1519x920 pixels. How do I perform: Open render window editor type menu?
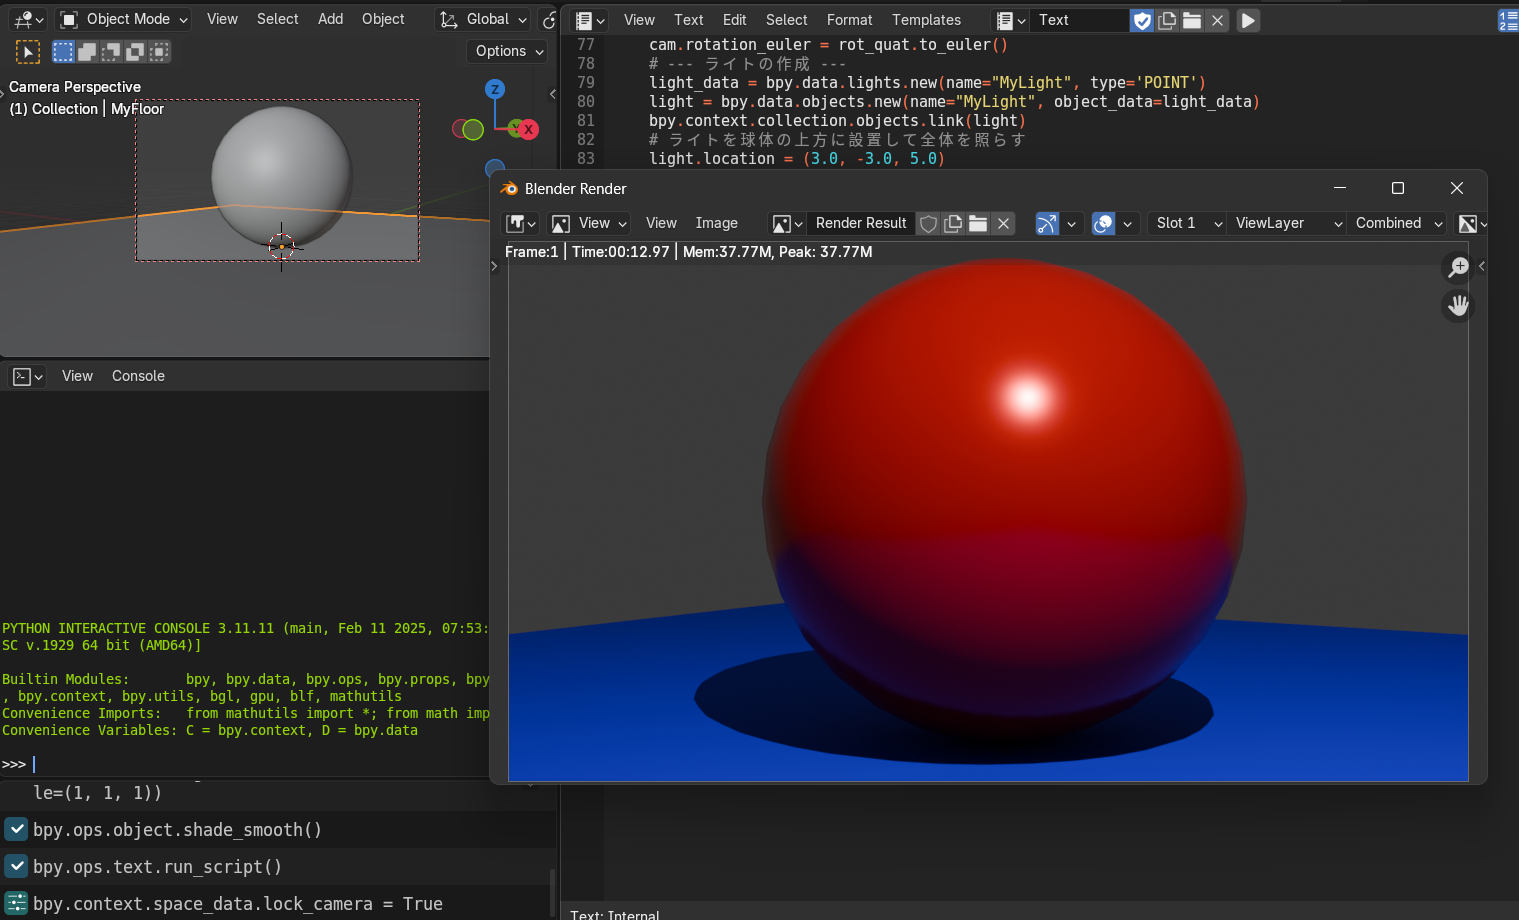(521, 223)
